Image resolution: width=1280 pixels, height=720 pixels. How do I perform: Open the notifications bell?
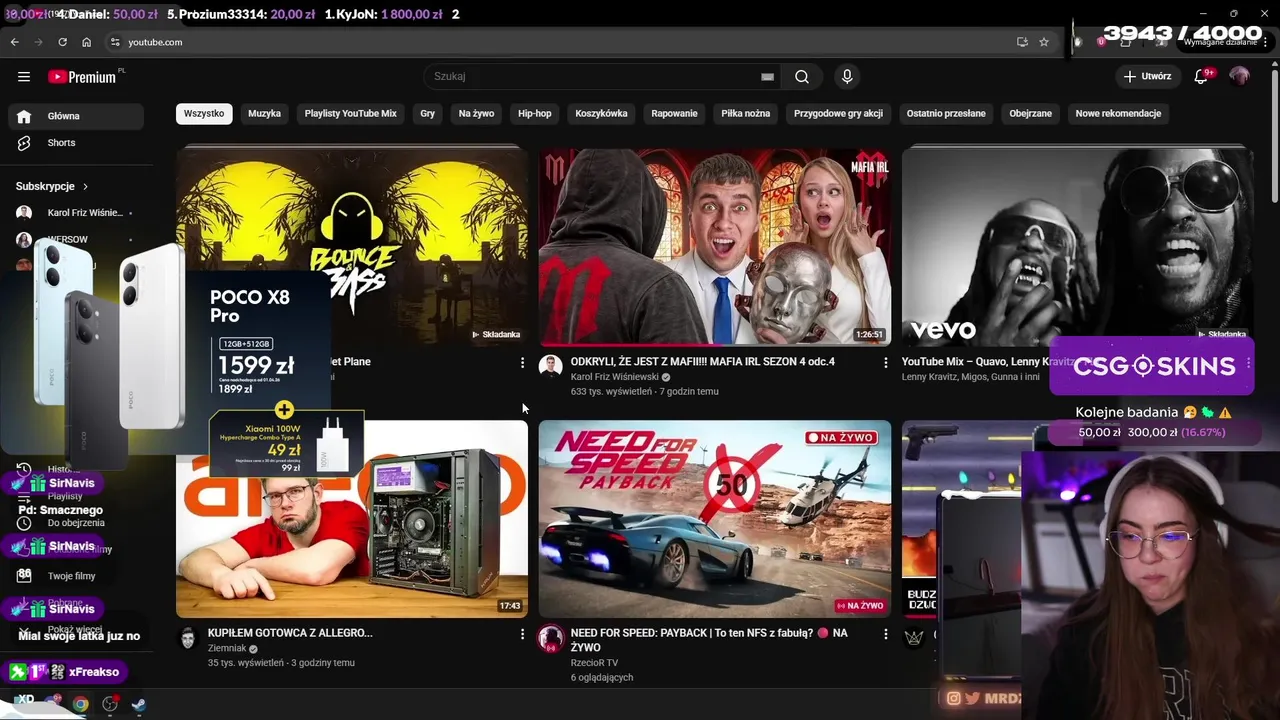[1202, 76]
